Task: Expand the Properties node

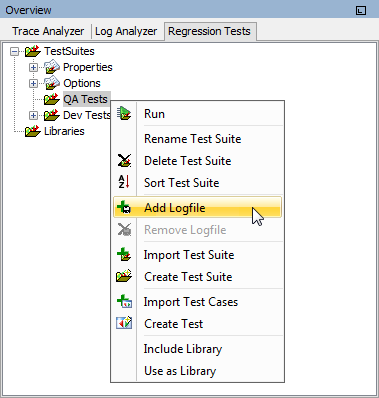Action: click(33, 67)
